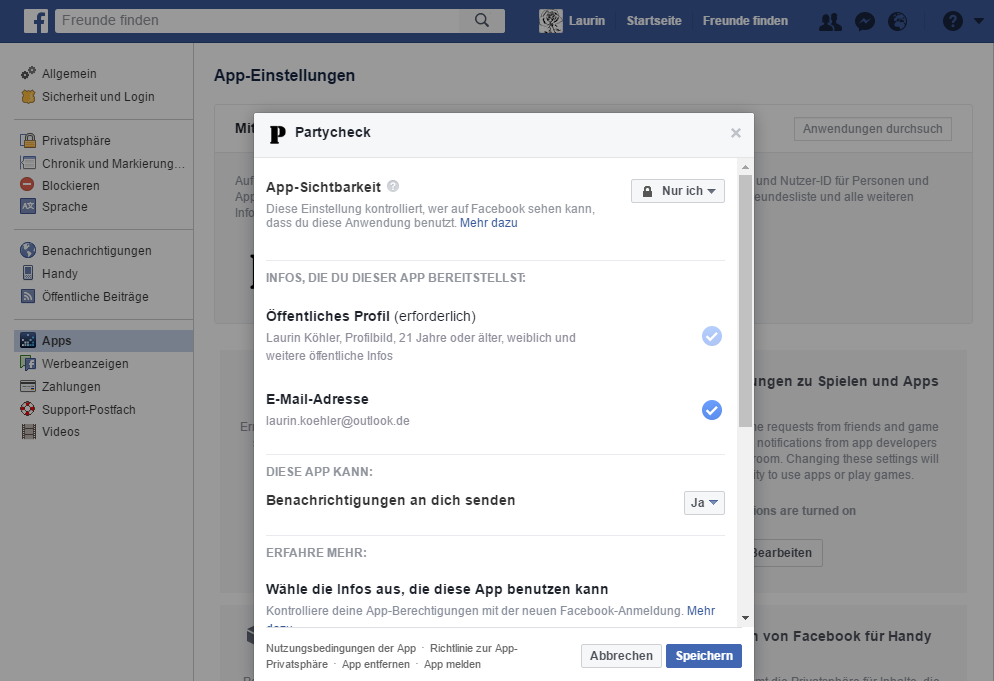Click the Benachrichtigungen globe icon in sidebar
Screen dimensions: 994x681
(x=28, y=250)
